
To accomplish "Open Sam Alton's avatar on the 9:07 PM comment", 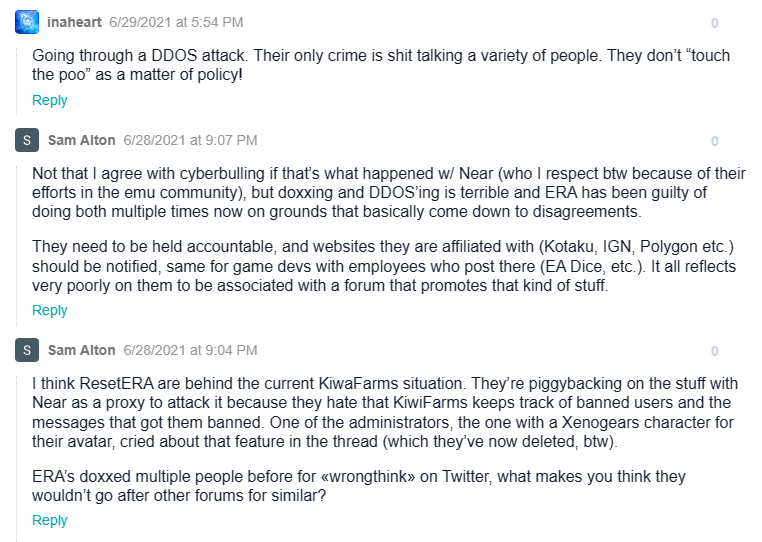I will [27, 140].
